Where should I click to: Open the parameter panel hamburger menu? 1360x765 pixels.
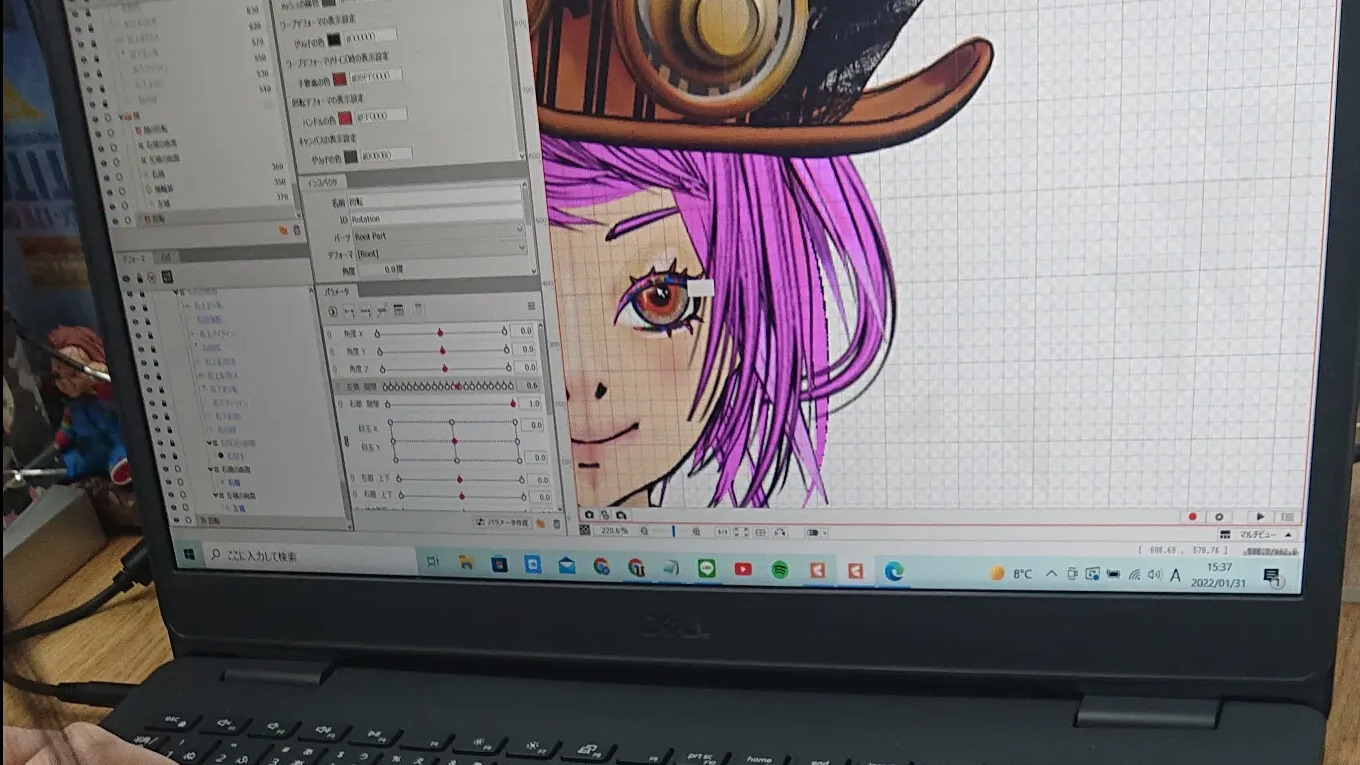pos(531,306)
